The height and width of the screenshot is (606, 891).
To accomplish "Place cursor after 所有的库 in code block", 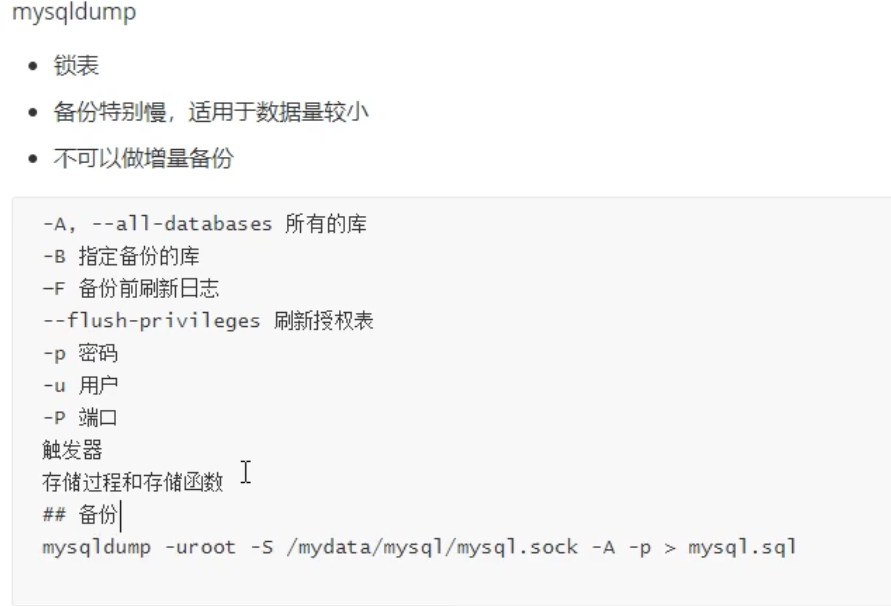I will pos(367,224).
